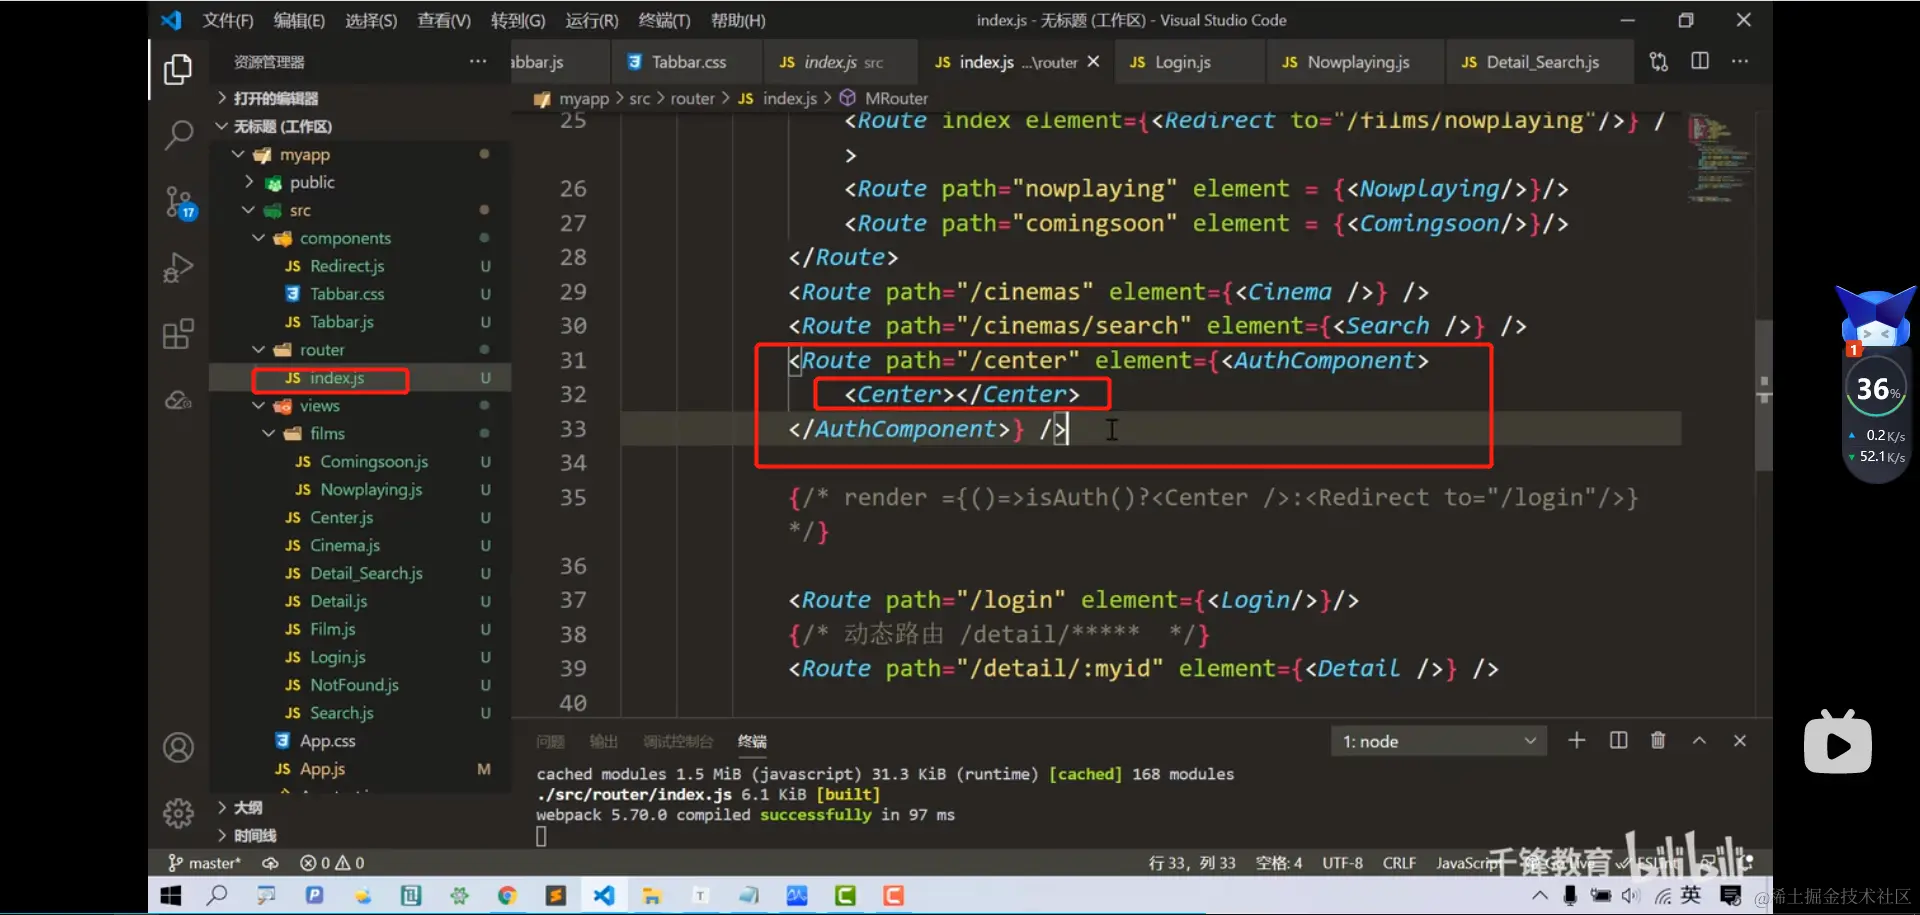Open Source Control view with 17 badge
1920x915 pixels.
(179, 202)
